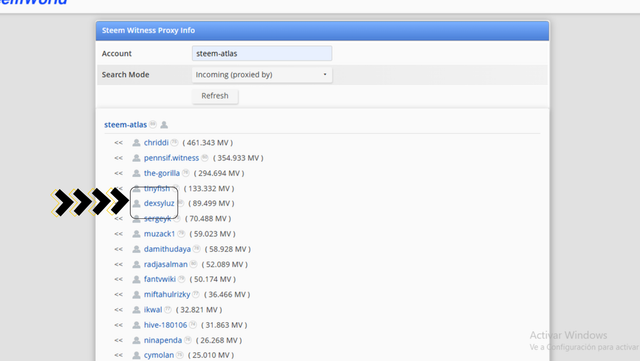Expand the << arrow in the-gorilla row

click(118, 173)
